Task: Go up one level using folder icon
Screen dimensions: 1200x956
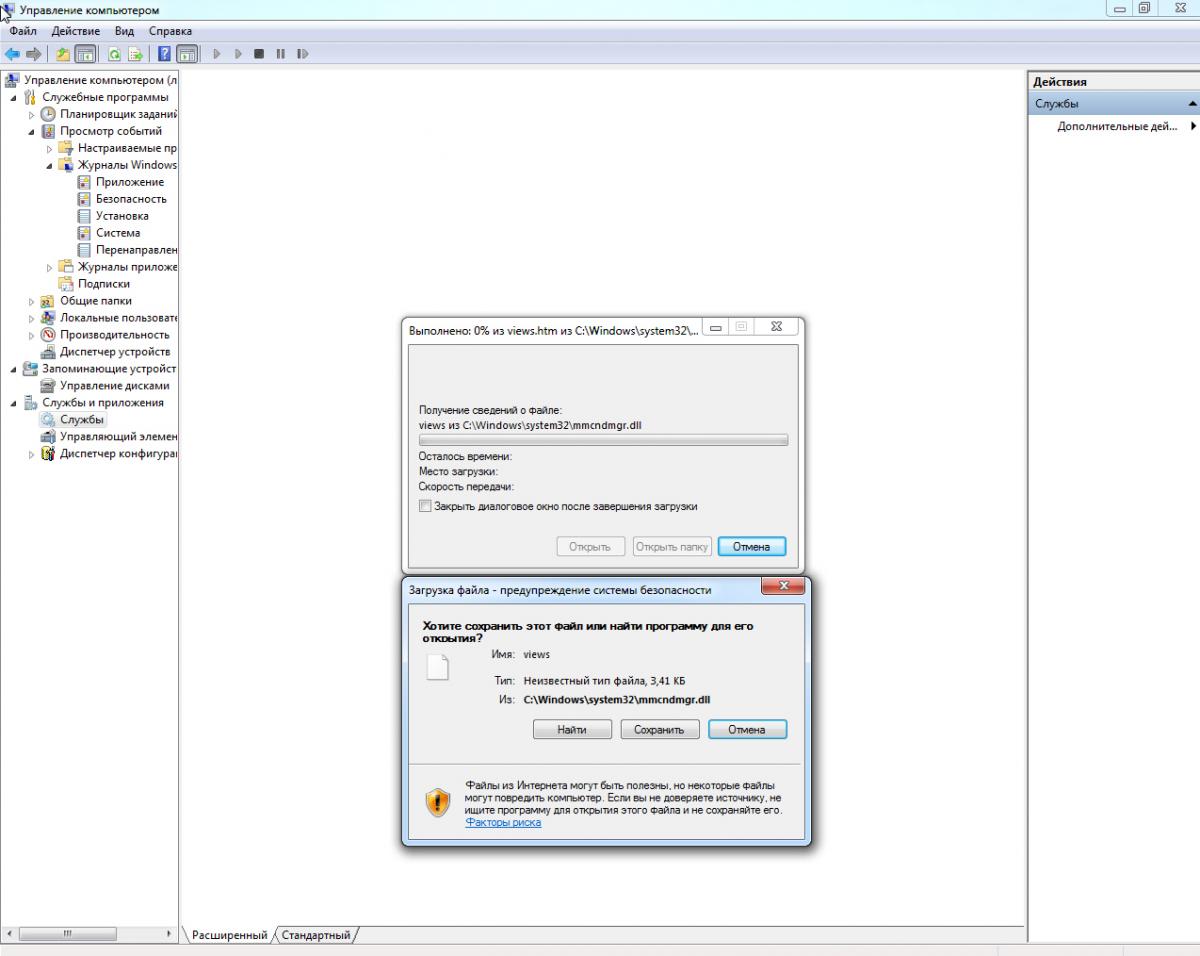Action: pos(63,54)
